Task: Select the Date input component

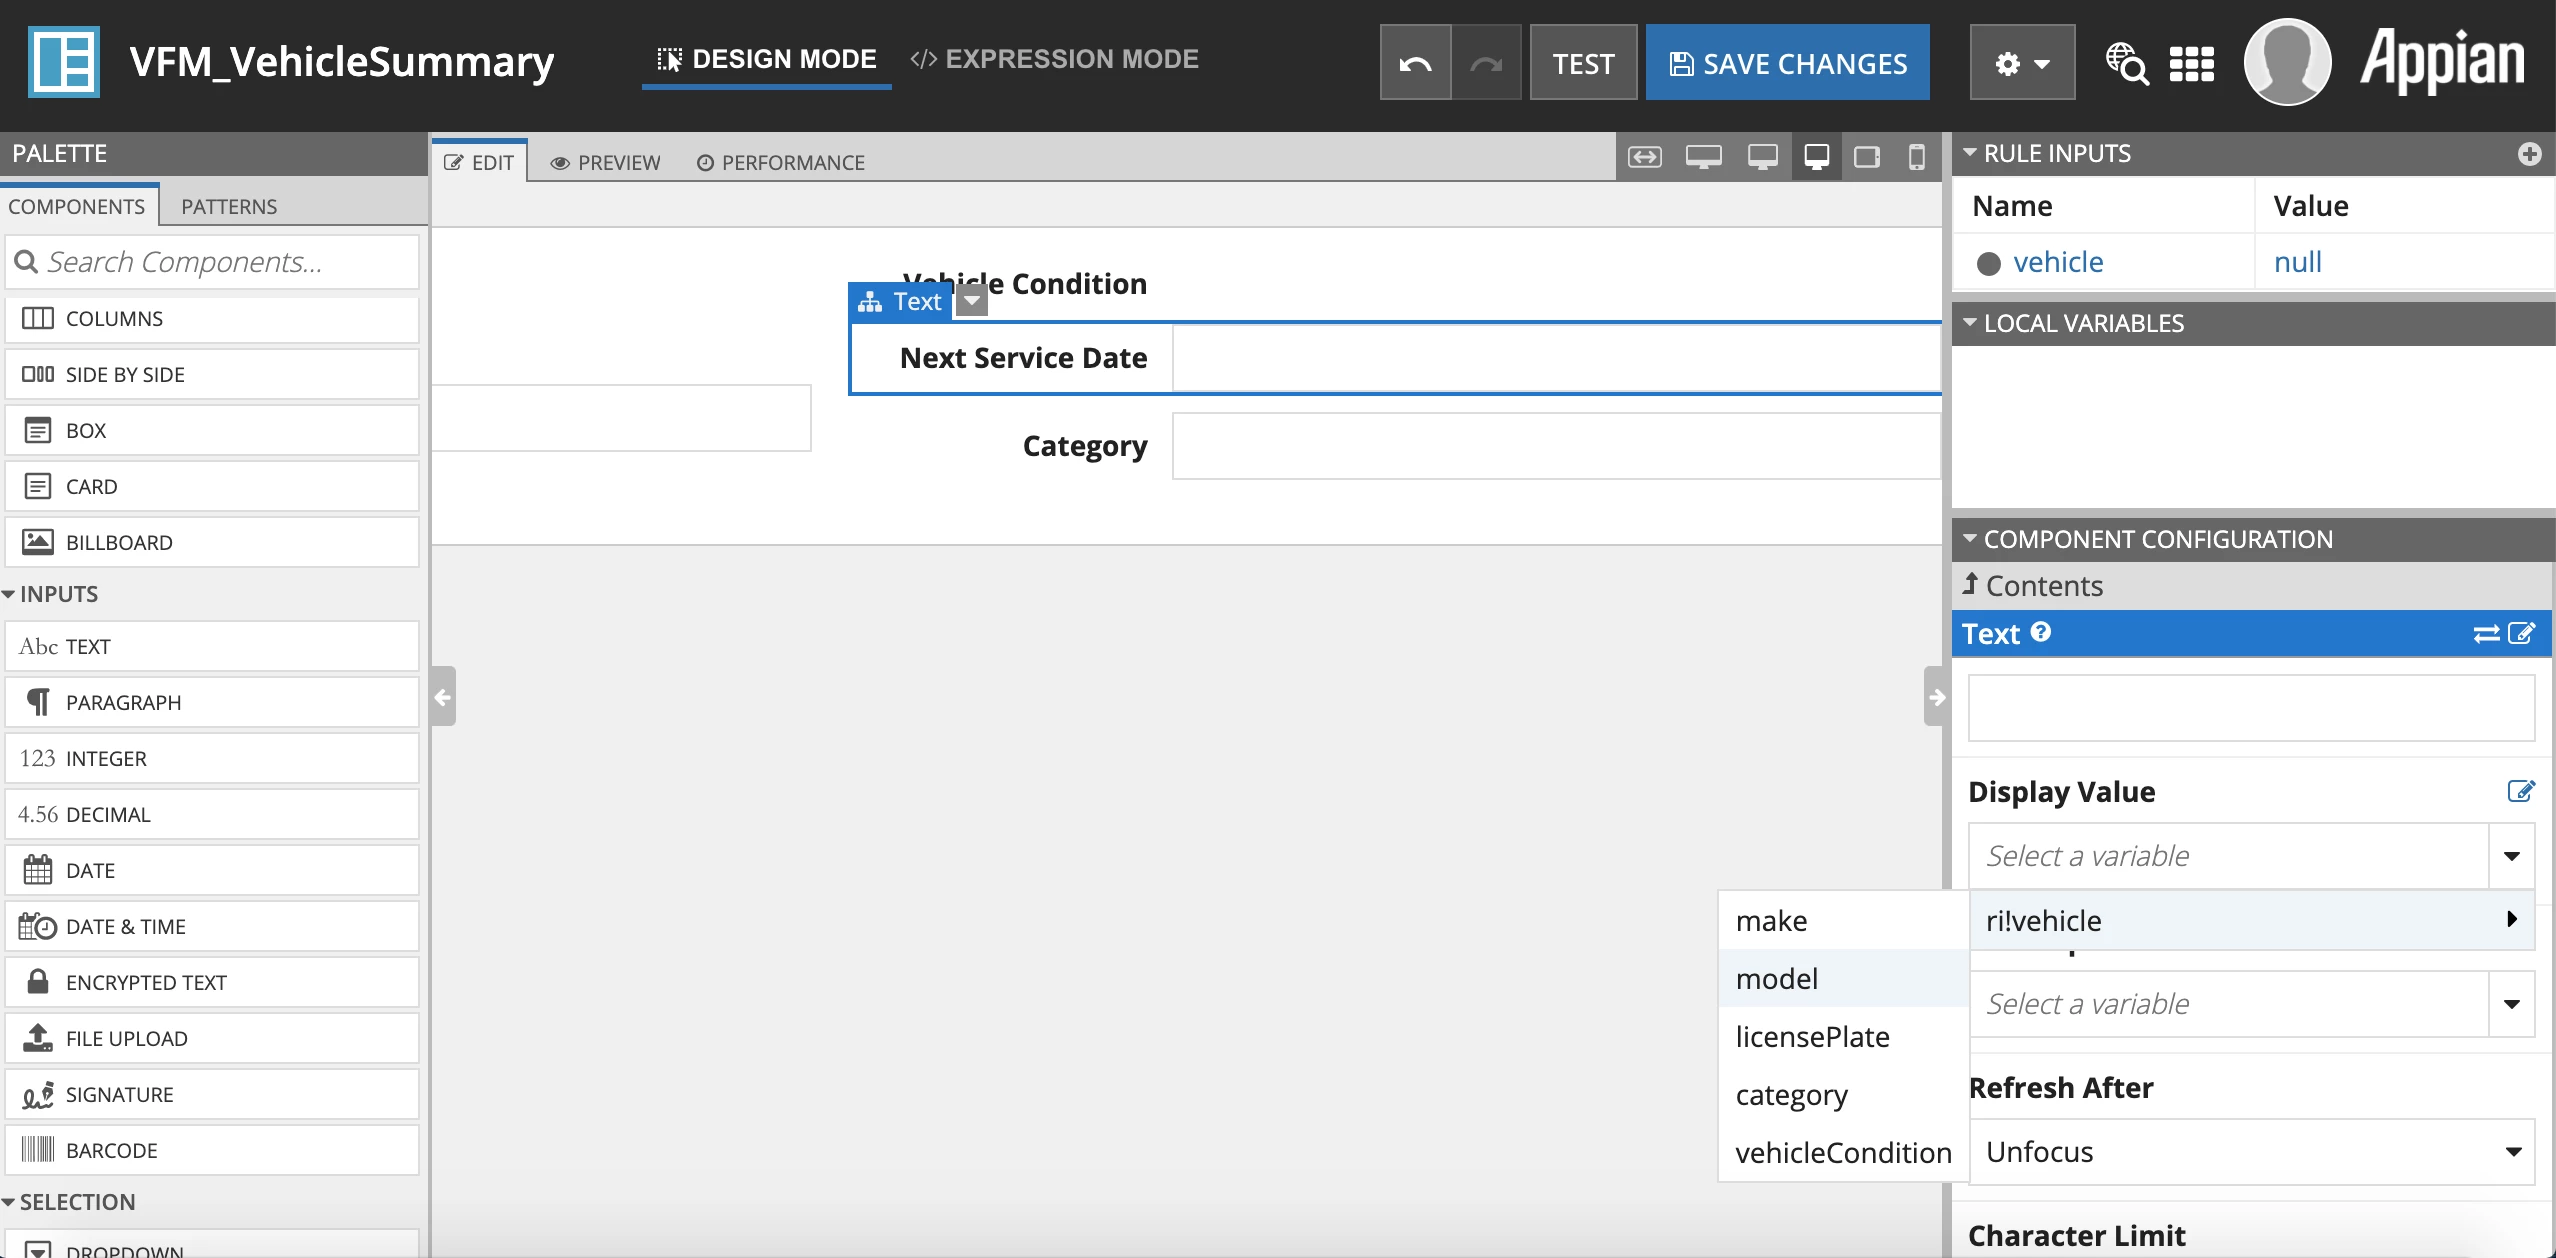Action: (212, 870)
